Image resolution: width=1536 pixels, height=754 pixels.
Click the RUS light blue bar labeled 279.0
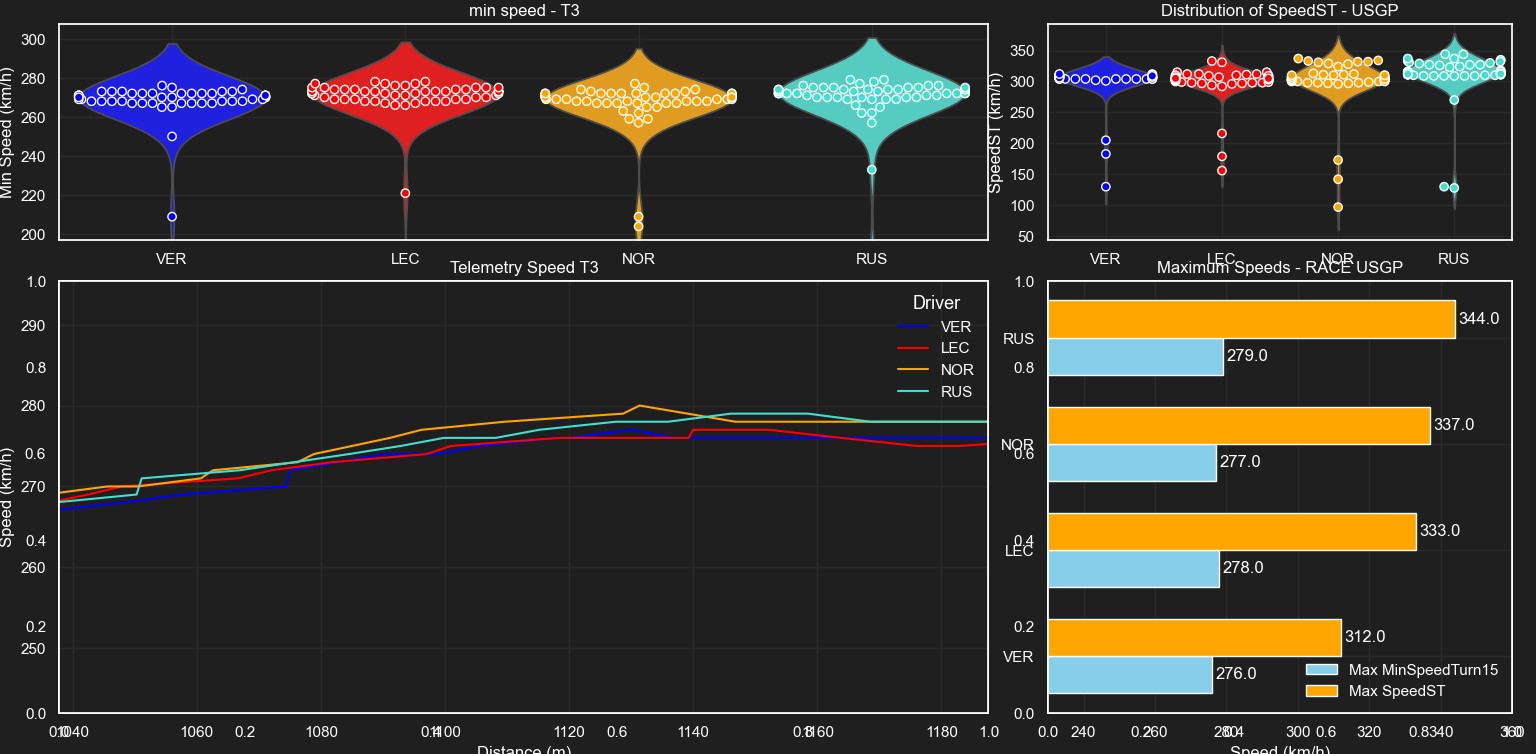pos(1135,357)
